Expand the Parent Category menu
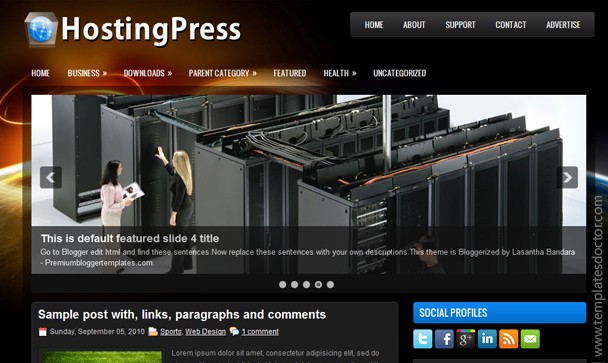 pos(223,73)
